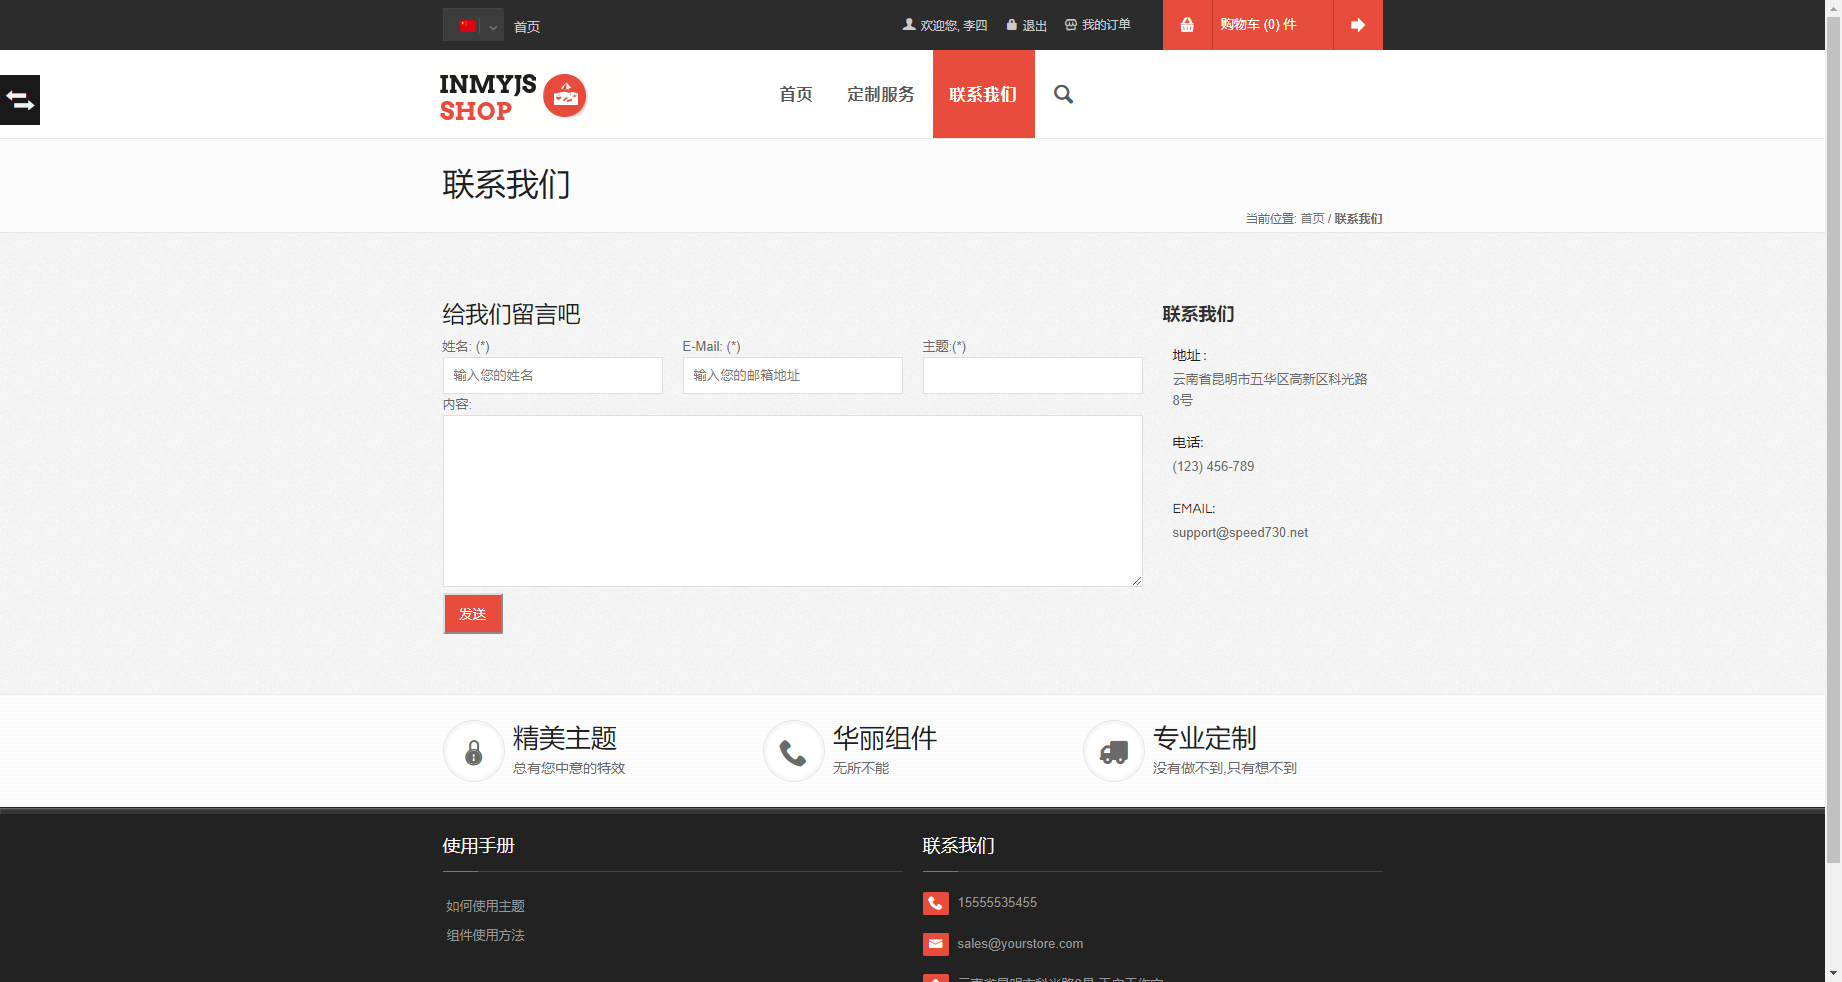This screenshot has width=1842, height=982.
Task: Click the 精美主题 heading
Action: click(565, 738)
